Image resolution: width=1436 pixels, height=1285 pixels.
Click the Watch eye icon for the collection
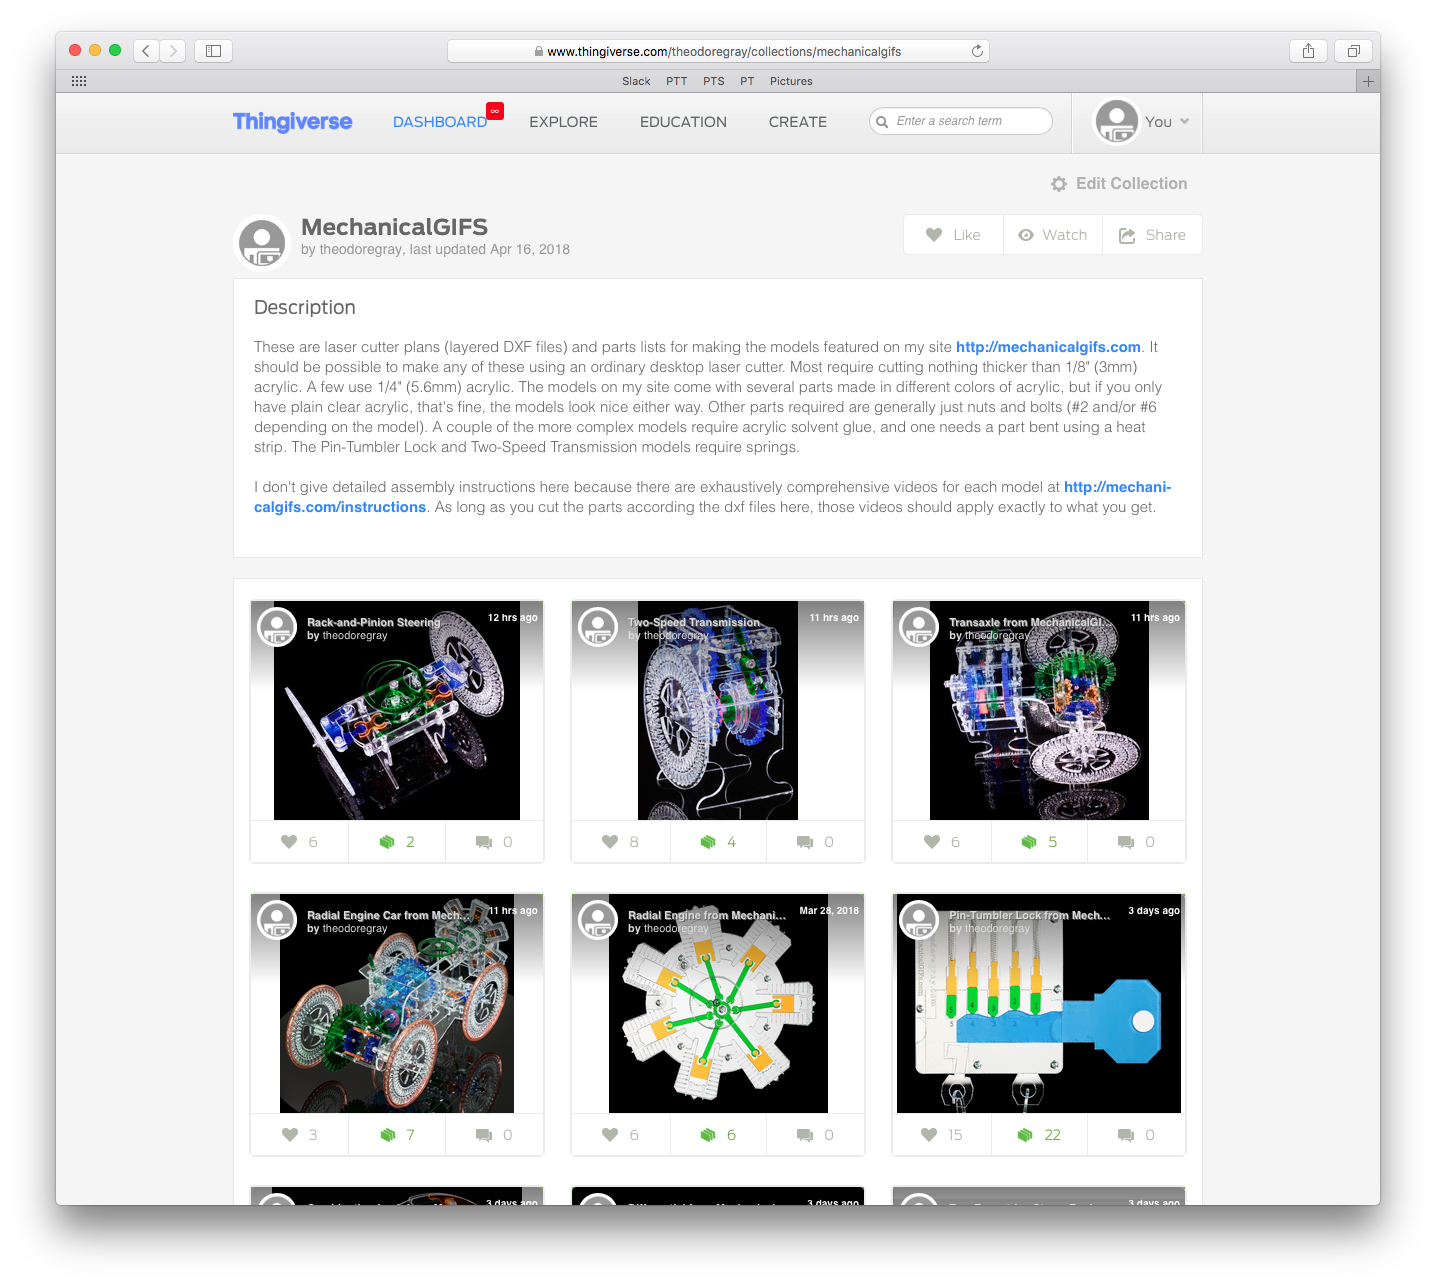pos(1051,234)
